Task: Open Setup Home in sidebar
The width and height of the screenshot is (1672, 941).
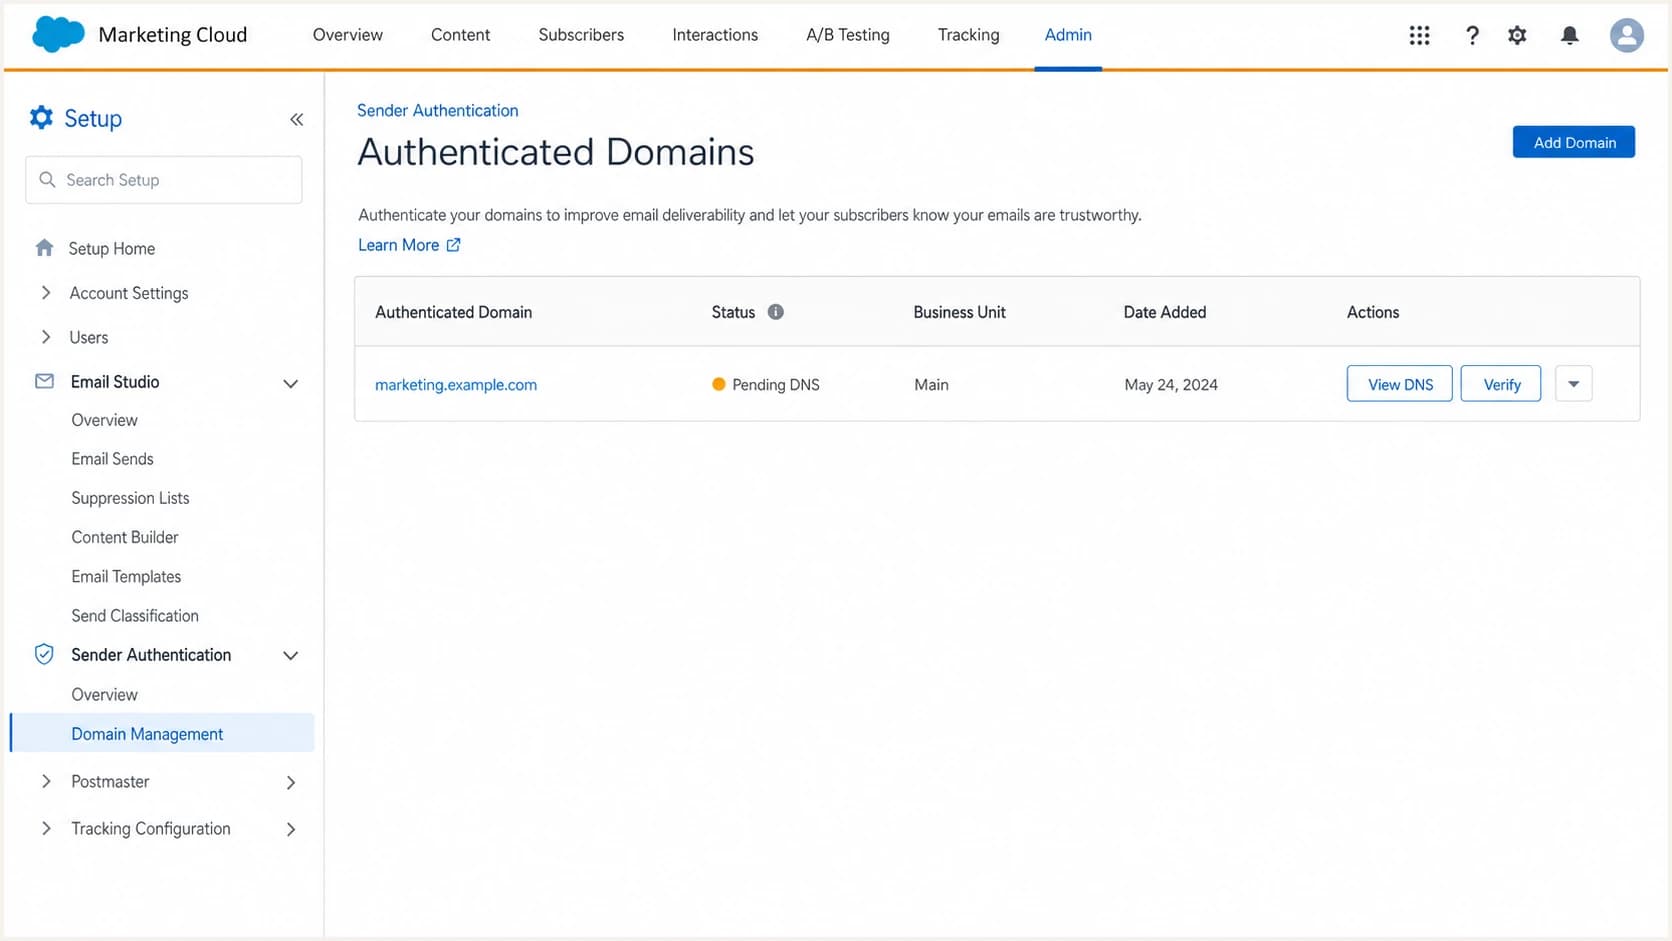Action: (111, 248)
